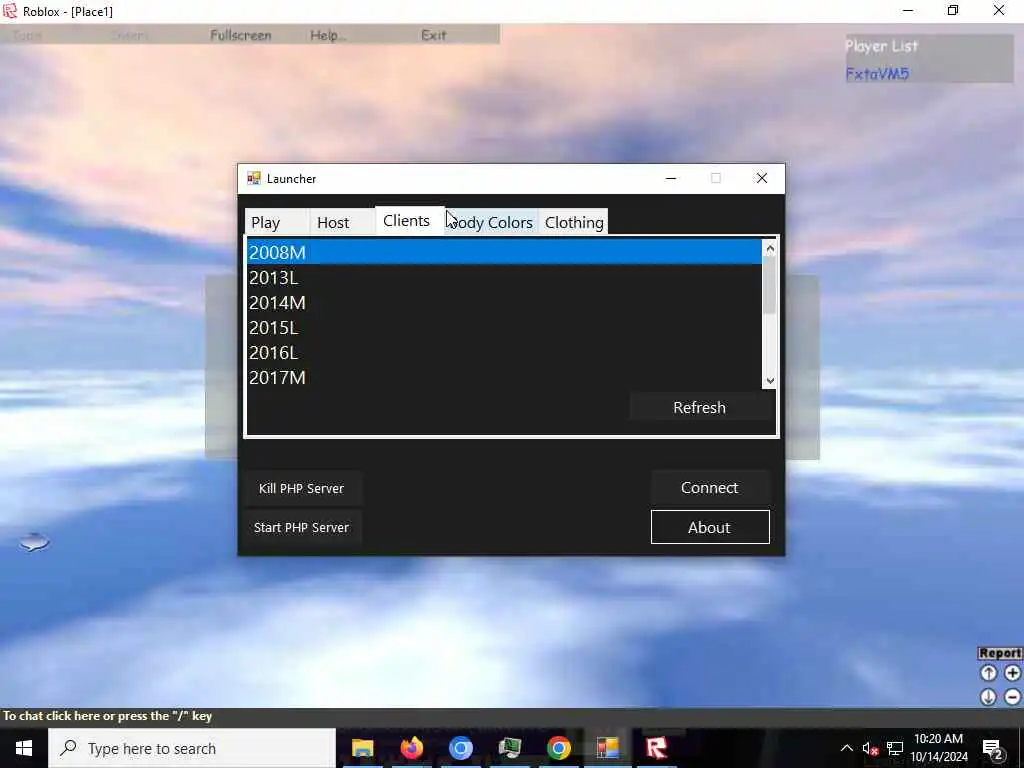Screen dimensions: 1024x768
Task: Click the client list scroll-up arrow
Action: click(770, 248)
